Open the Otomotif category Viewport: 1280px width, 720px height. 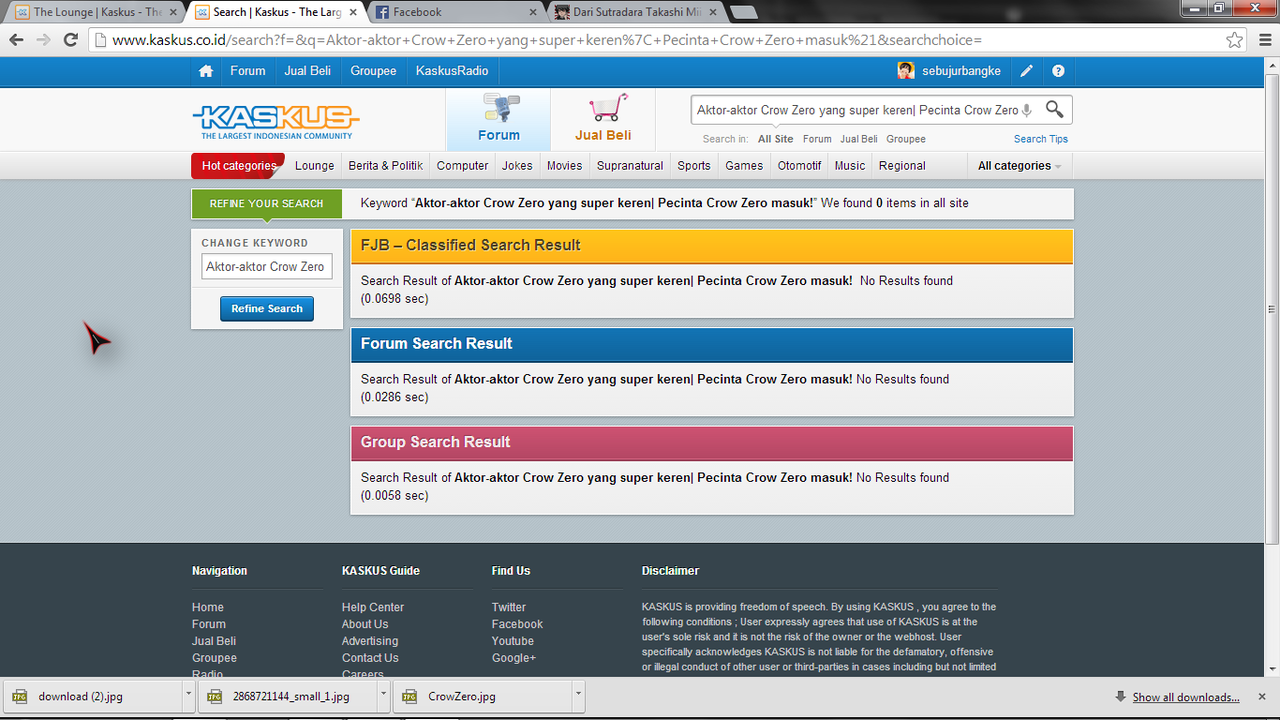799,166
